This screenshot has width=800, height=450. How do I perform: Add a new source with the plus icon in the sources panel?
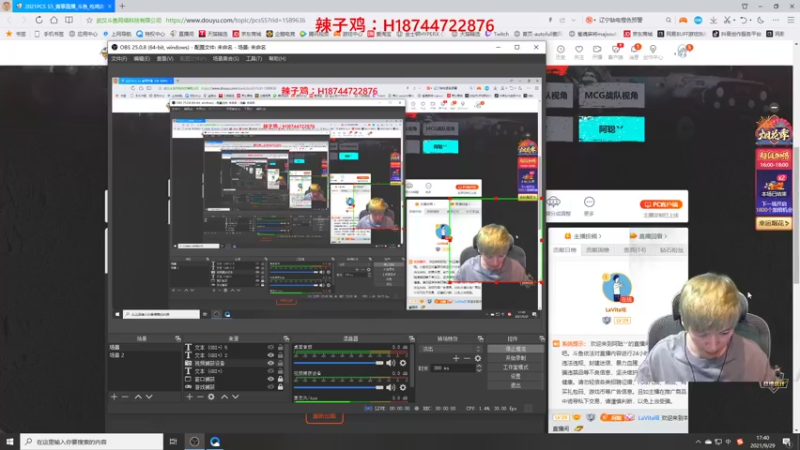[x=189, y=396]
